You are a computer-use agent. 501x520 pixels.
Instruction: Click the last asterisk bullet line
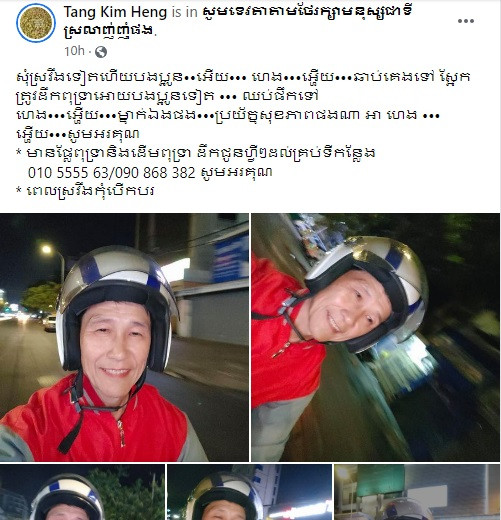(85, 191)
